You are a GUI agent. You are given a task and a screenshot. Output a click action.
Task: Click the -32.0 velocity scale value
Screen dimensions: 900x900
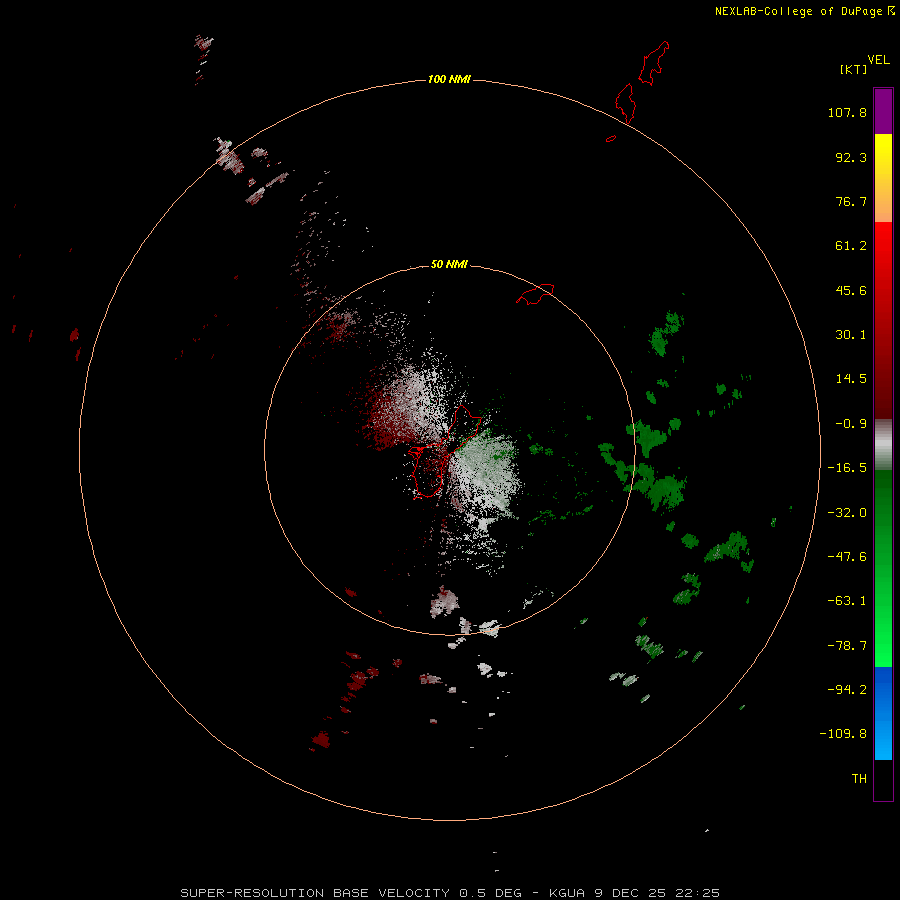(x=847, y=513)
